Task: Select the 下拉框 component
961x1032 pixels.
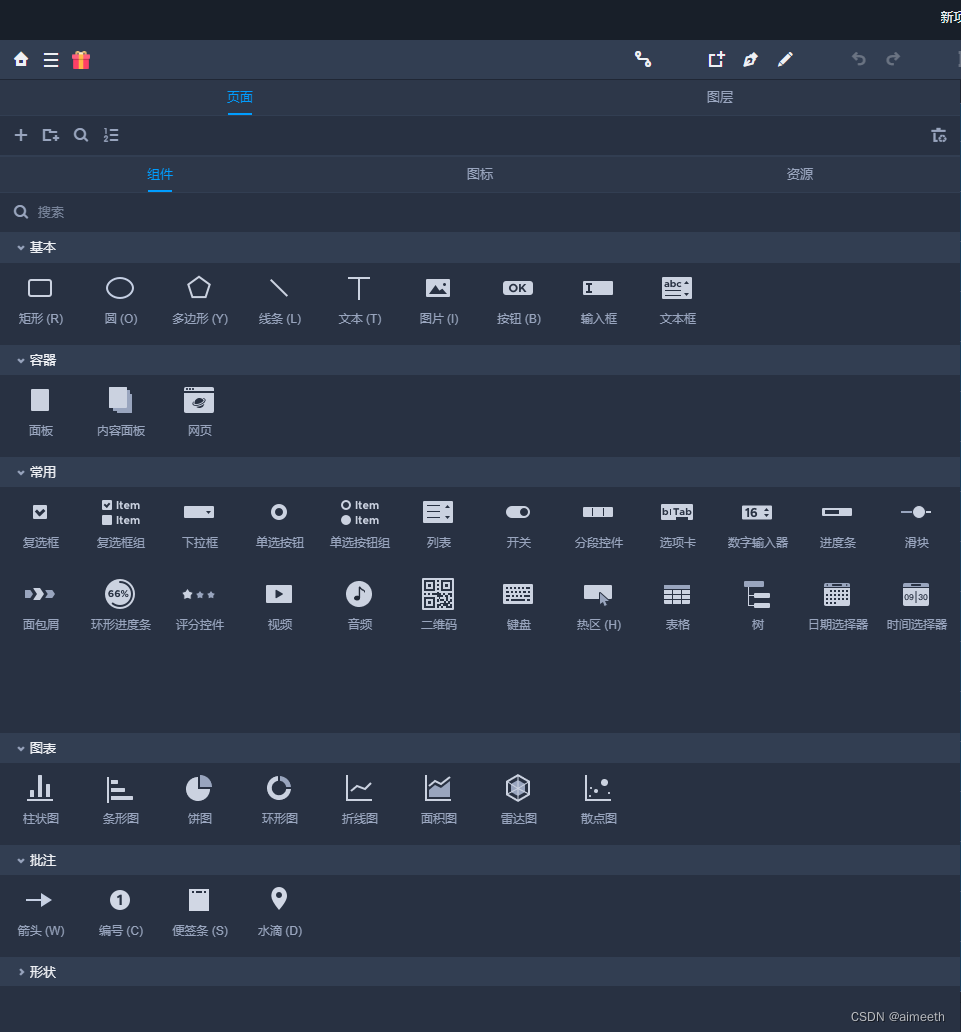Action: coord(199,525)
